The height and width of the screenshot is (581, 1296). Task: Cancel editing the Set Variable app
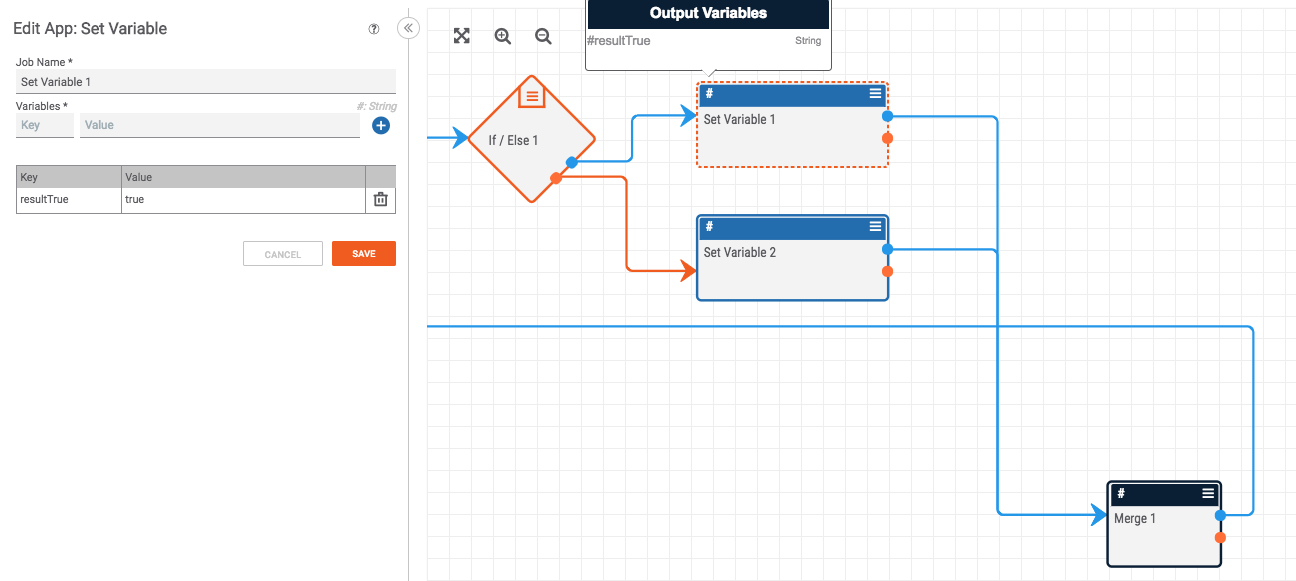click(x=282, y=254)
